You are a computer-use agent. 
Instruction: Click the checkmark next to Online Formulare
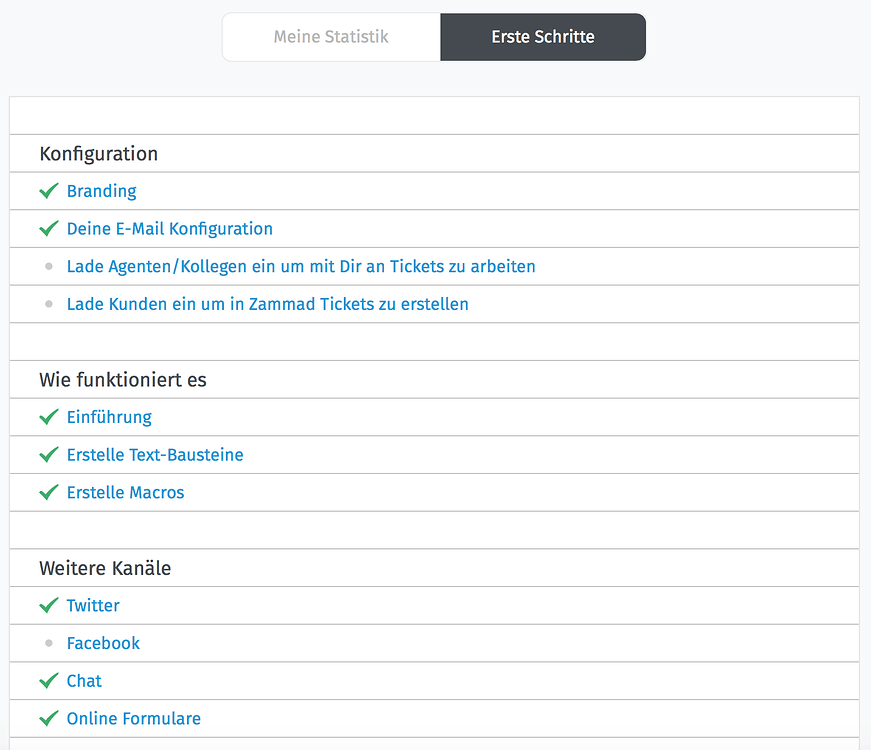(48, 718)
